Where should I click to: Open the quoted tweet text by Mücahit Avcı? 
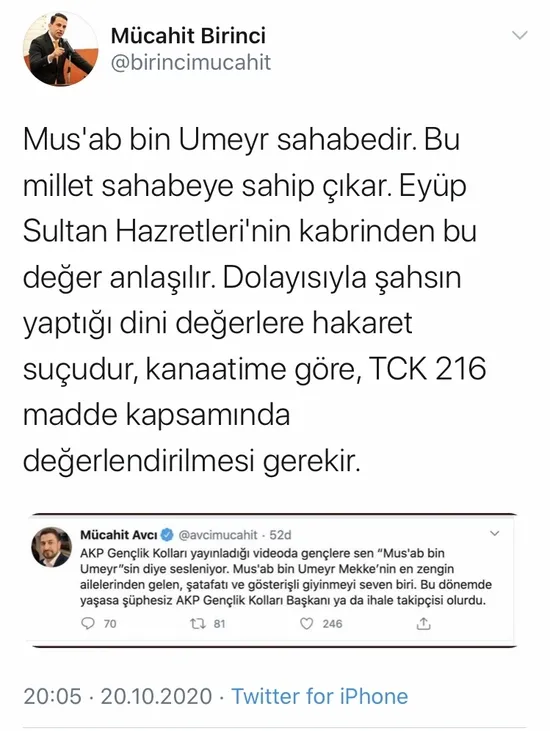[286, 577]
